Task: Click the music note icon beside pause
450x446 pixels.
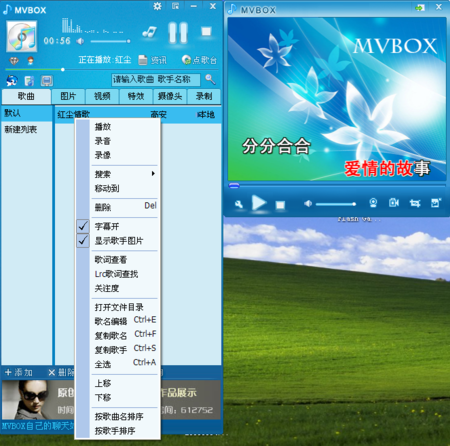Action: (x=150, y=32)
